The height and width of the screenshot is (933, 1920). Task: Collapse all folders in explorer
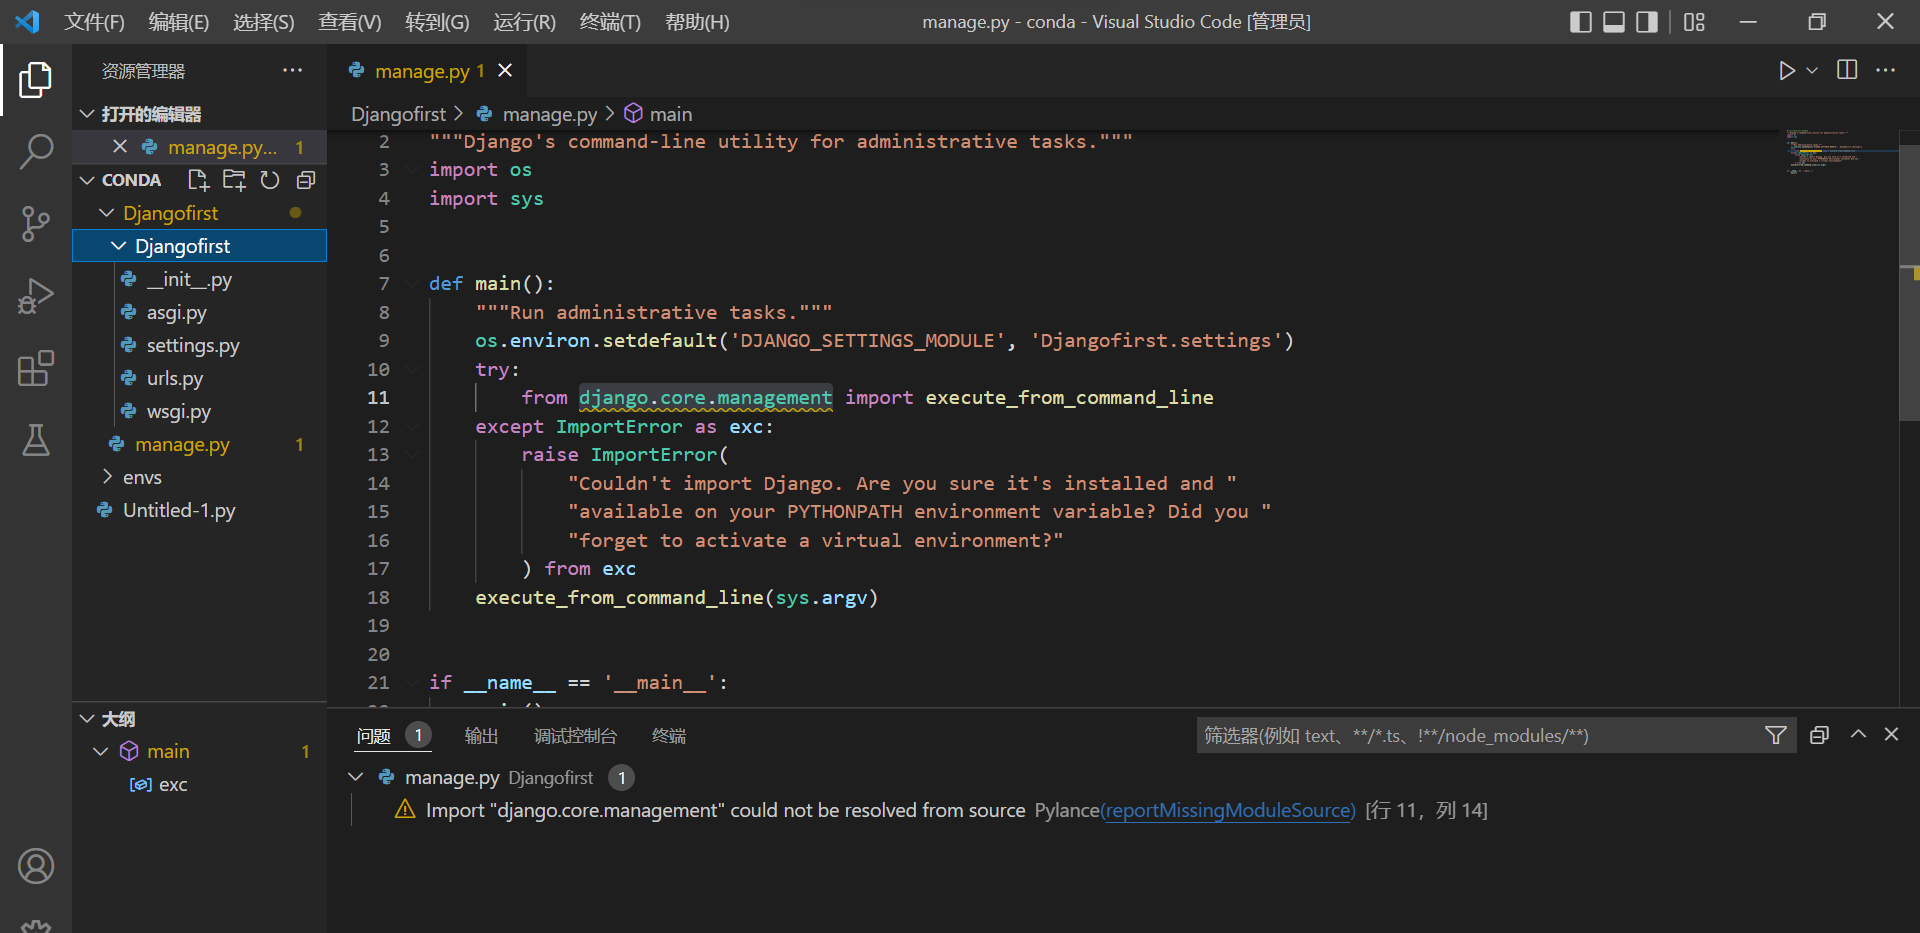306,180
